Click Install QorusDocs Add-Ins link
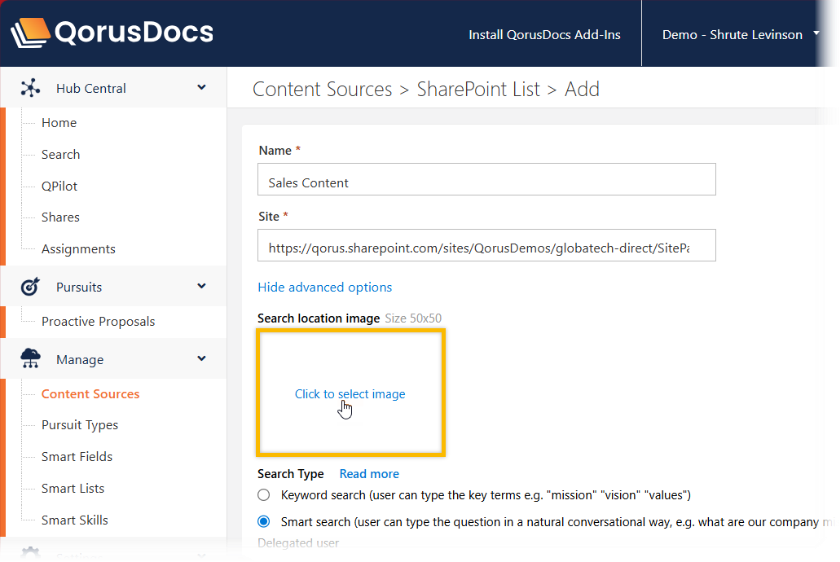The image size is (840, 562). pyautogui.click(x=544, y=35)
